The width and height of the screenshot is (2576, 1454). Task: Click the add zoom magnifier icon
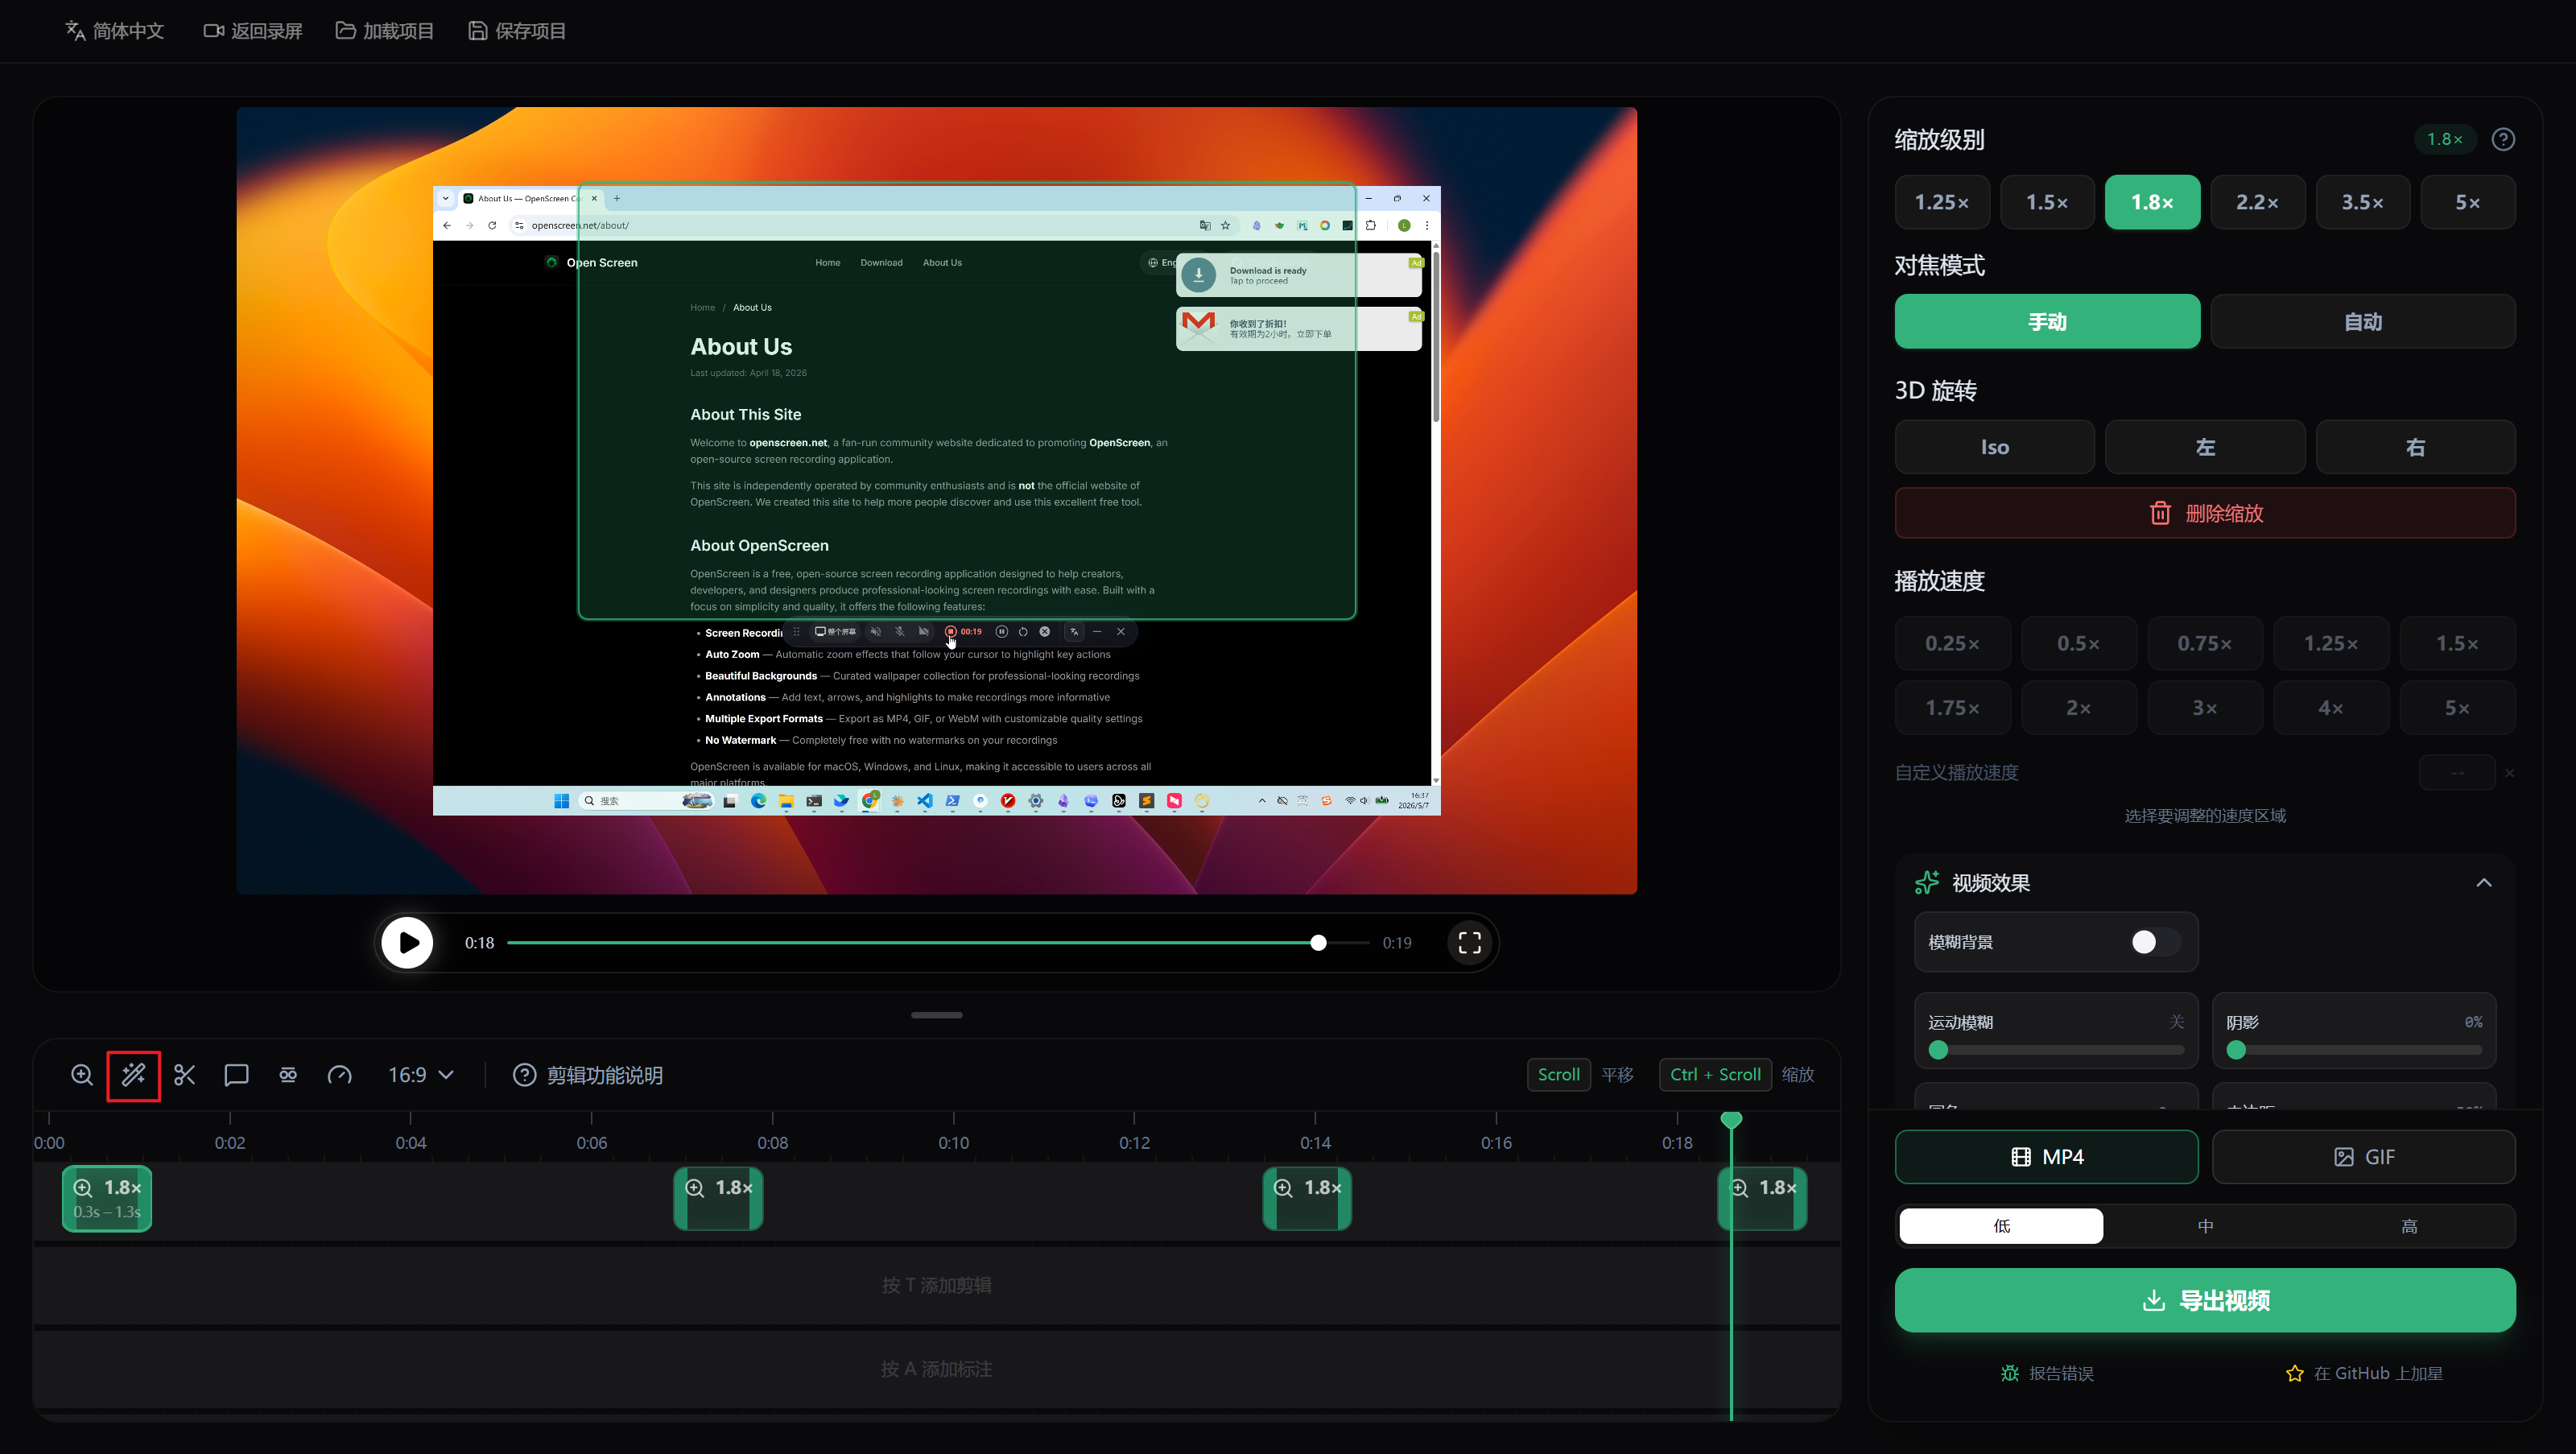point(82,1075)
